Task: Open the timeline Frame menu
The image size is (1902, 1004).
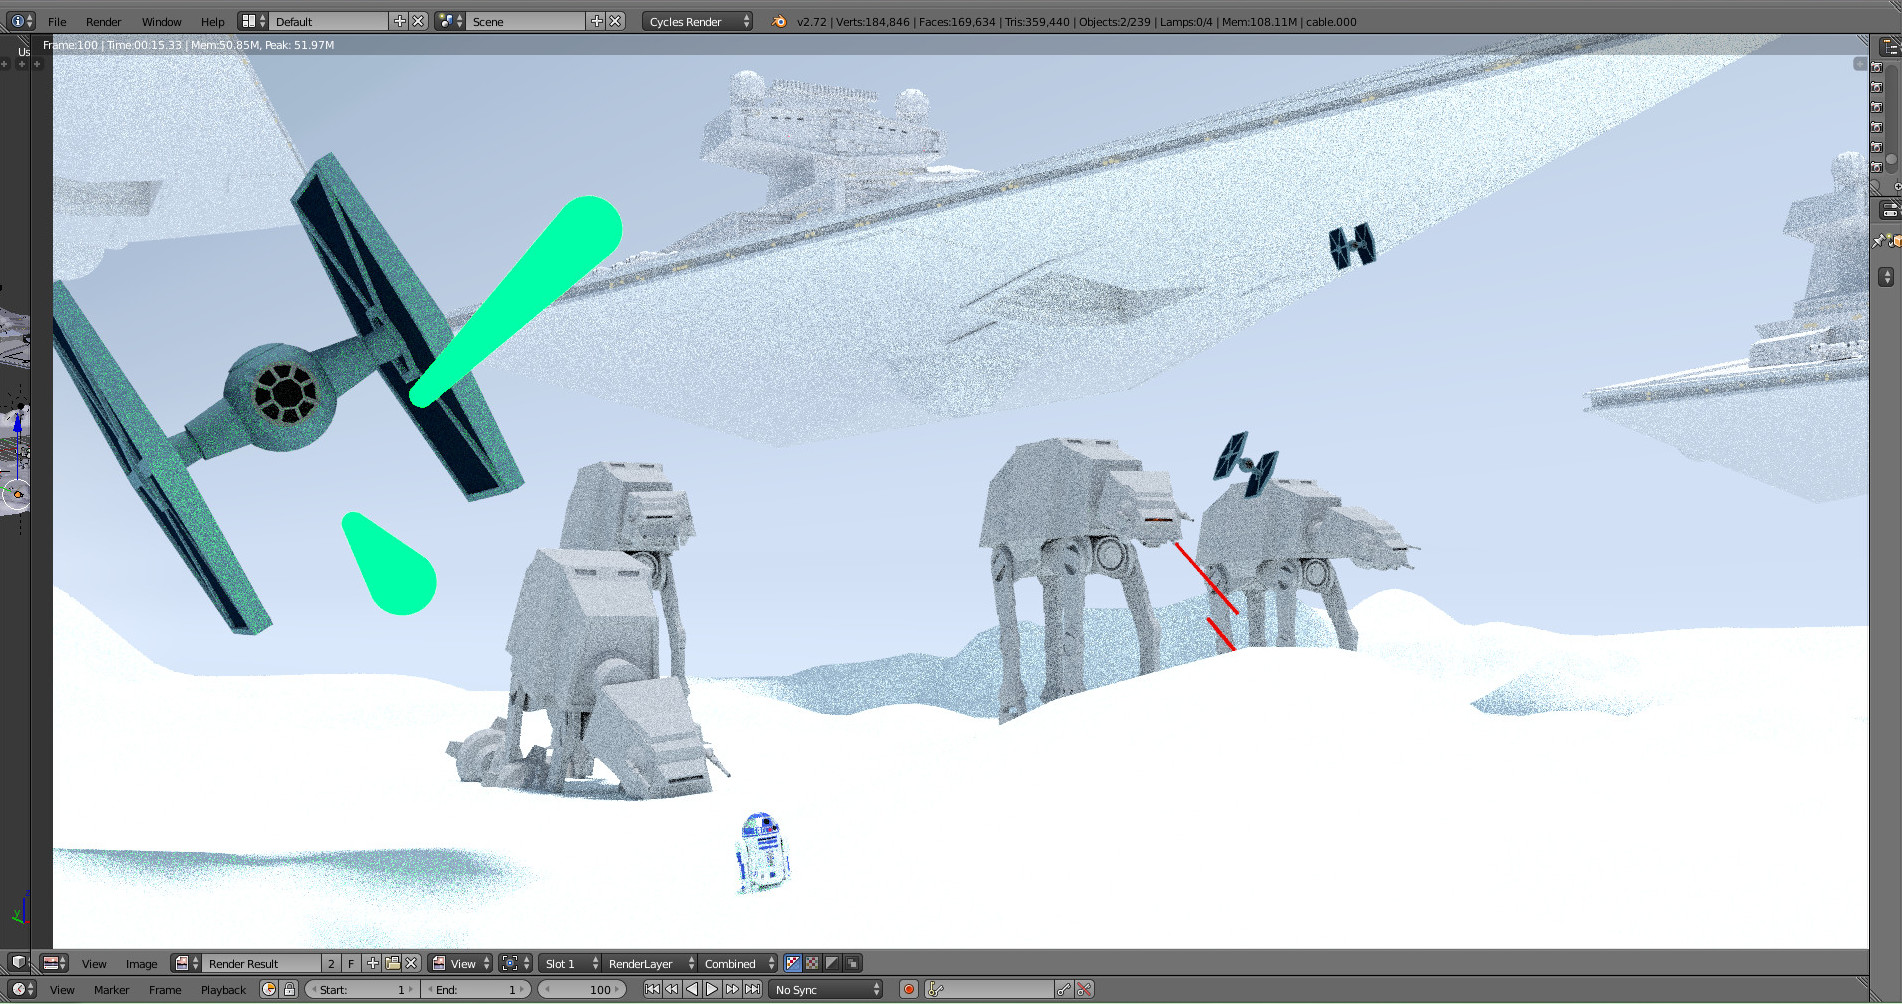Action: click(165, 989)
